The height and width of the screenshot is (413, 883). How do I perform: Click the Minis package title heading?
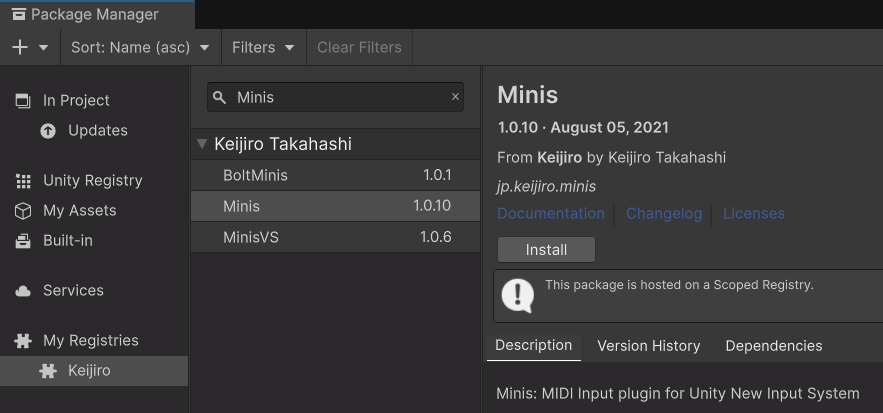528,95
